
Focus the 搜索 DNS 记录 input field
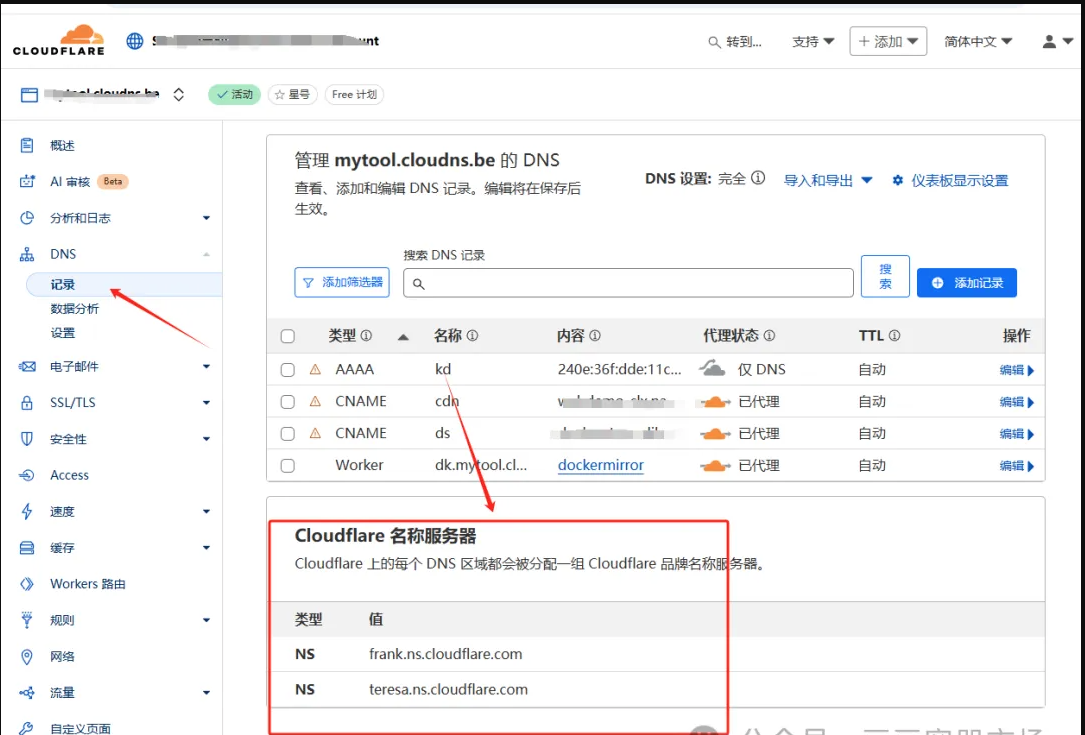point(628,283)
